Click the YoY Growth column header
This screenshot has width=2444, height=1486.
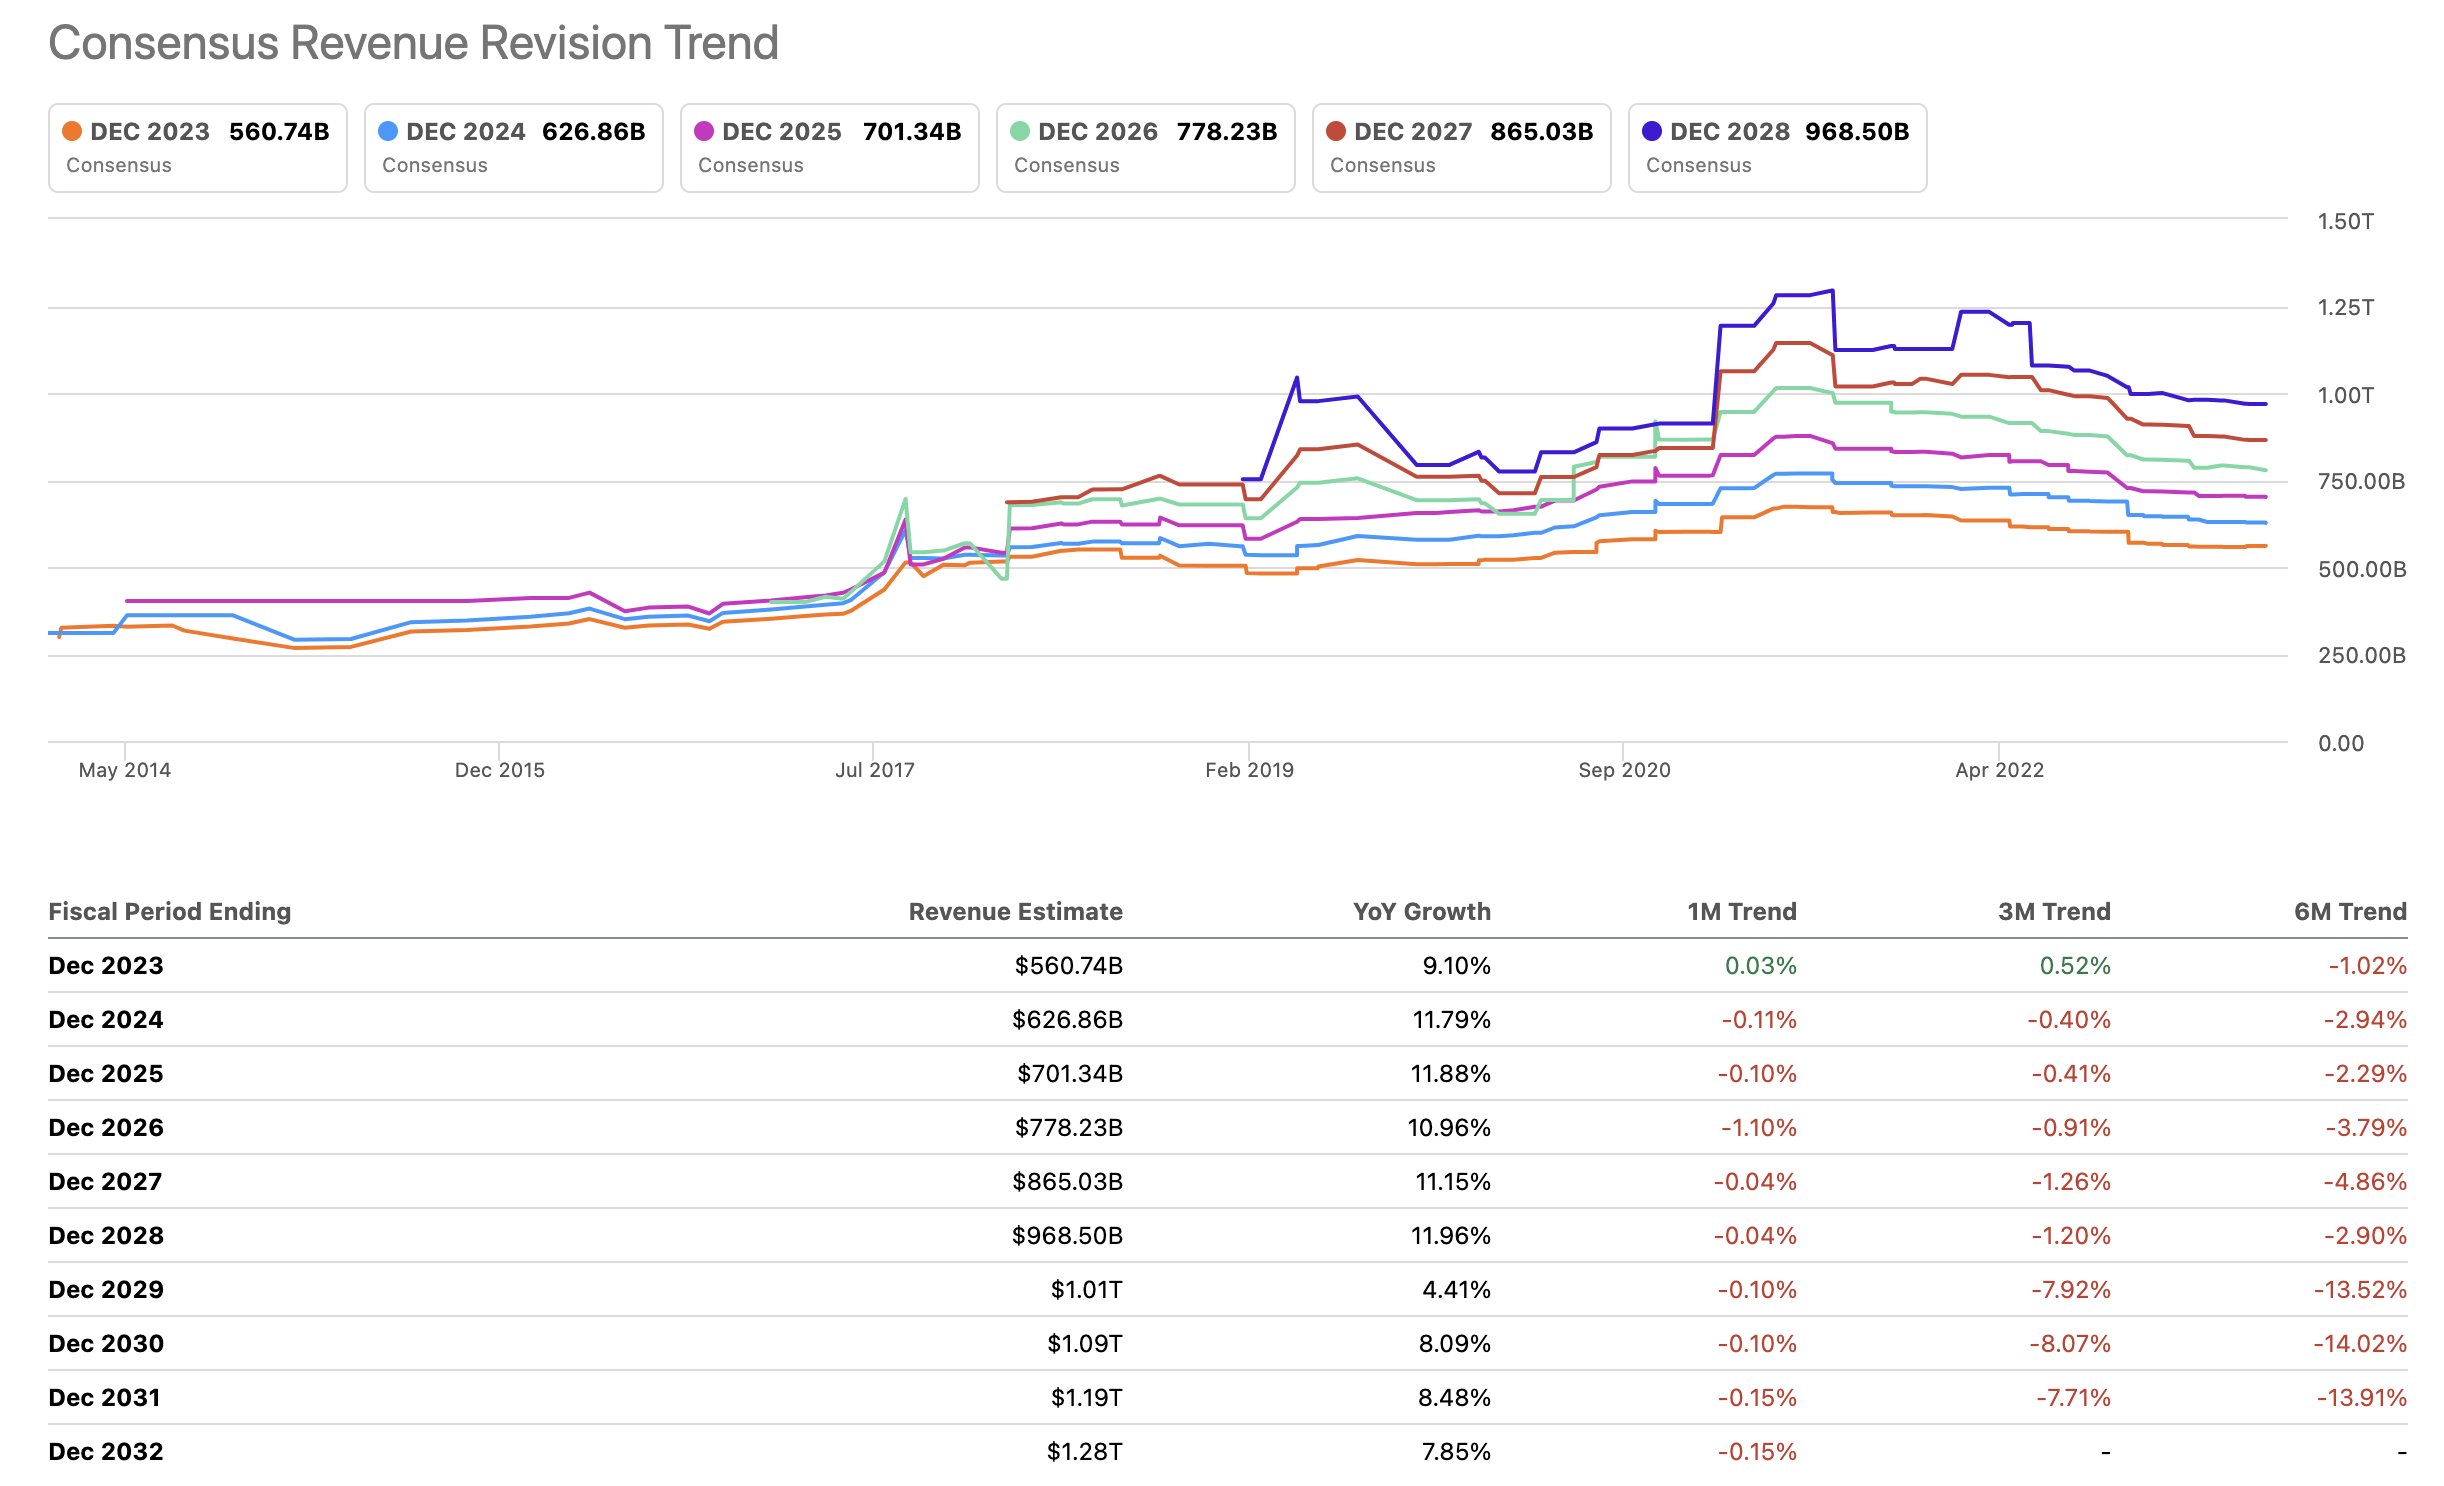point(1421,911)
